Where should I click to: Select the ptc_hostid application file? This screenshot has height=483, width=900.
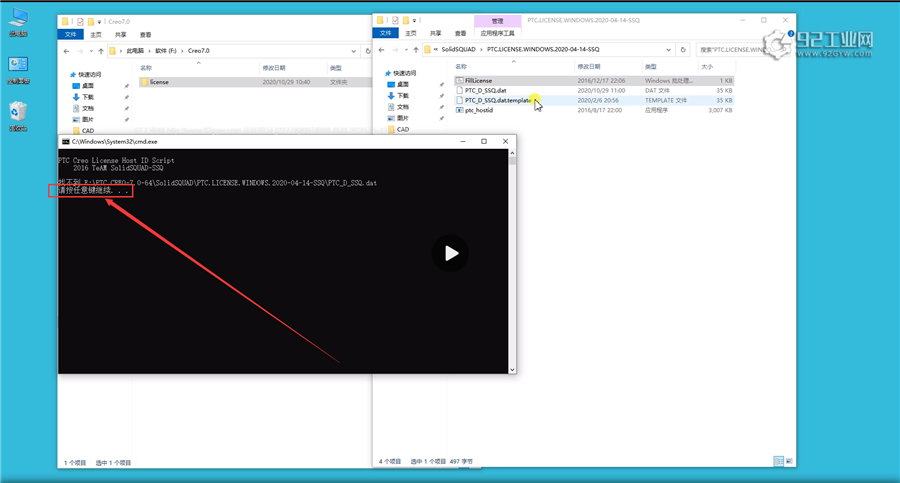tap(594, 110)
